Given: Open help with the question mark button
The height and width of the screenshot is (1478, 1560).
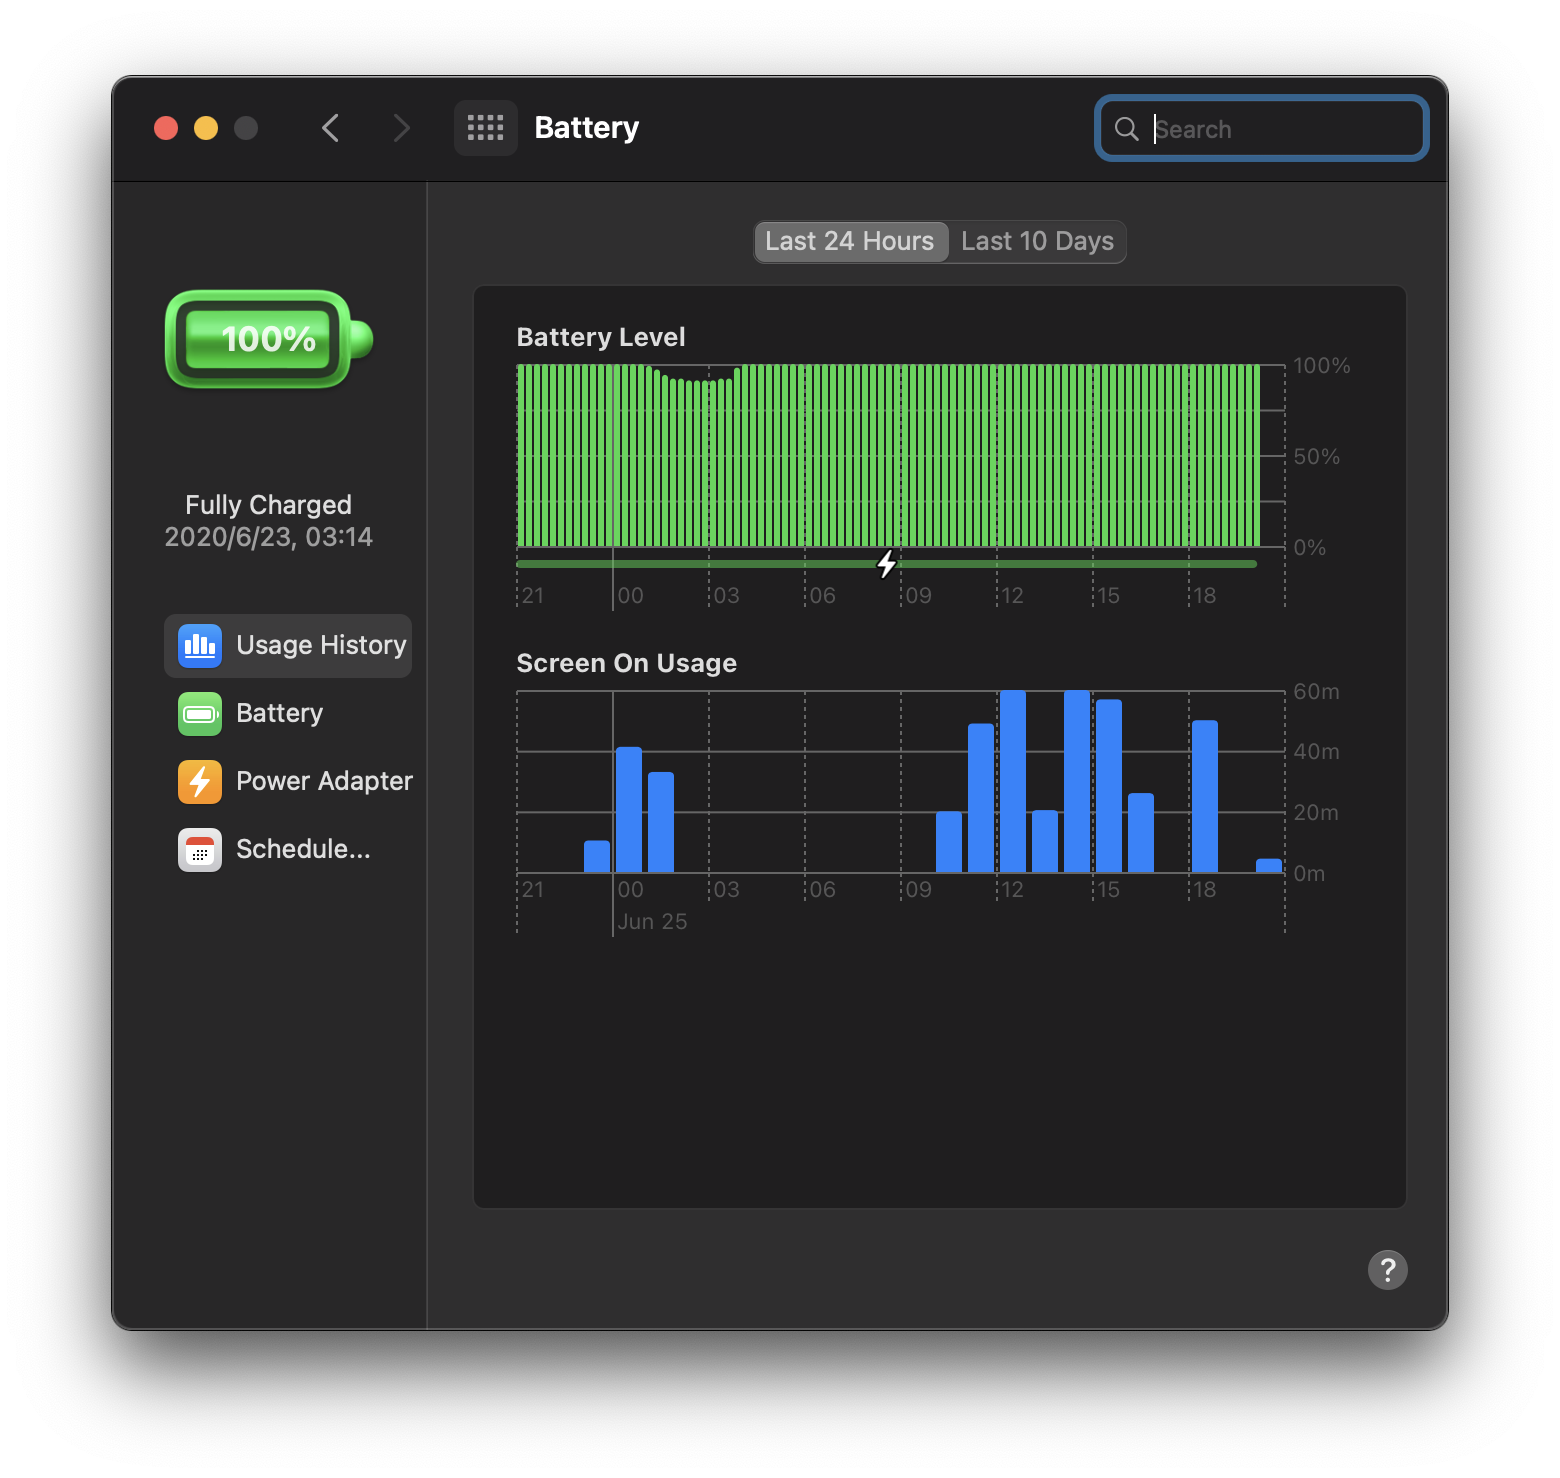Looking at the screenshot, I should click(1387, 1270).
